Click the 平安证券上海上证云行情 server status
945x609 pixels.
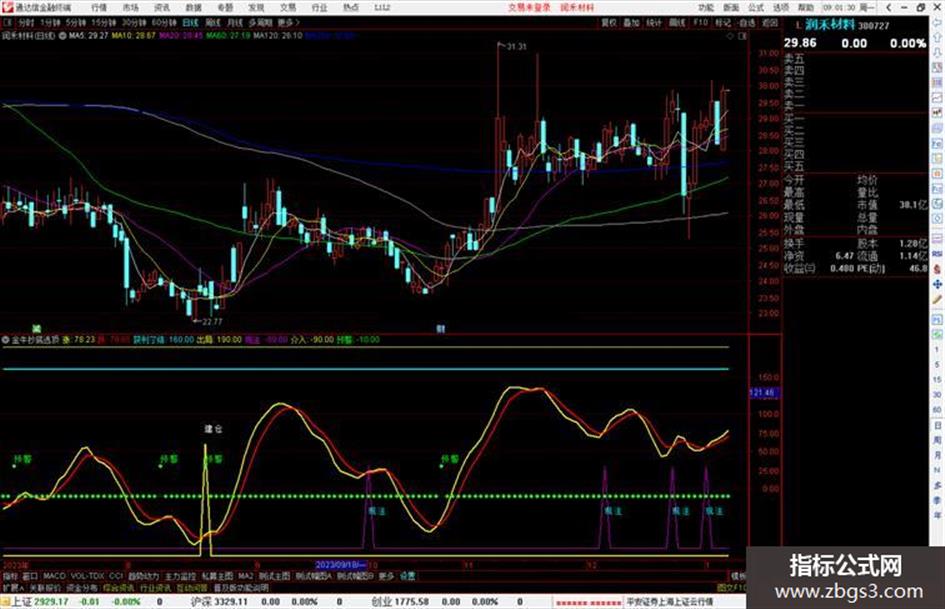click(x=670, y=602)
